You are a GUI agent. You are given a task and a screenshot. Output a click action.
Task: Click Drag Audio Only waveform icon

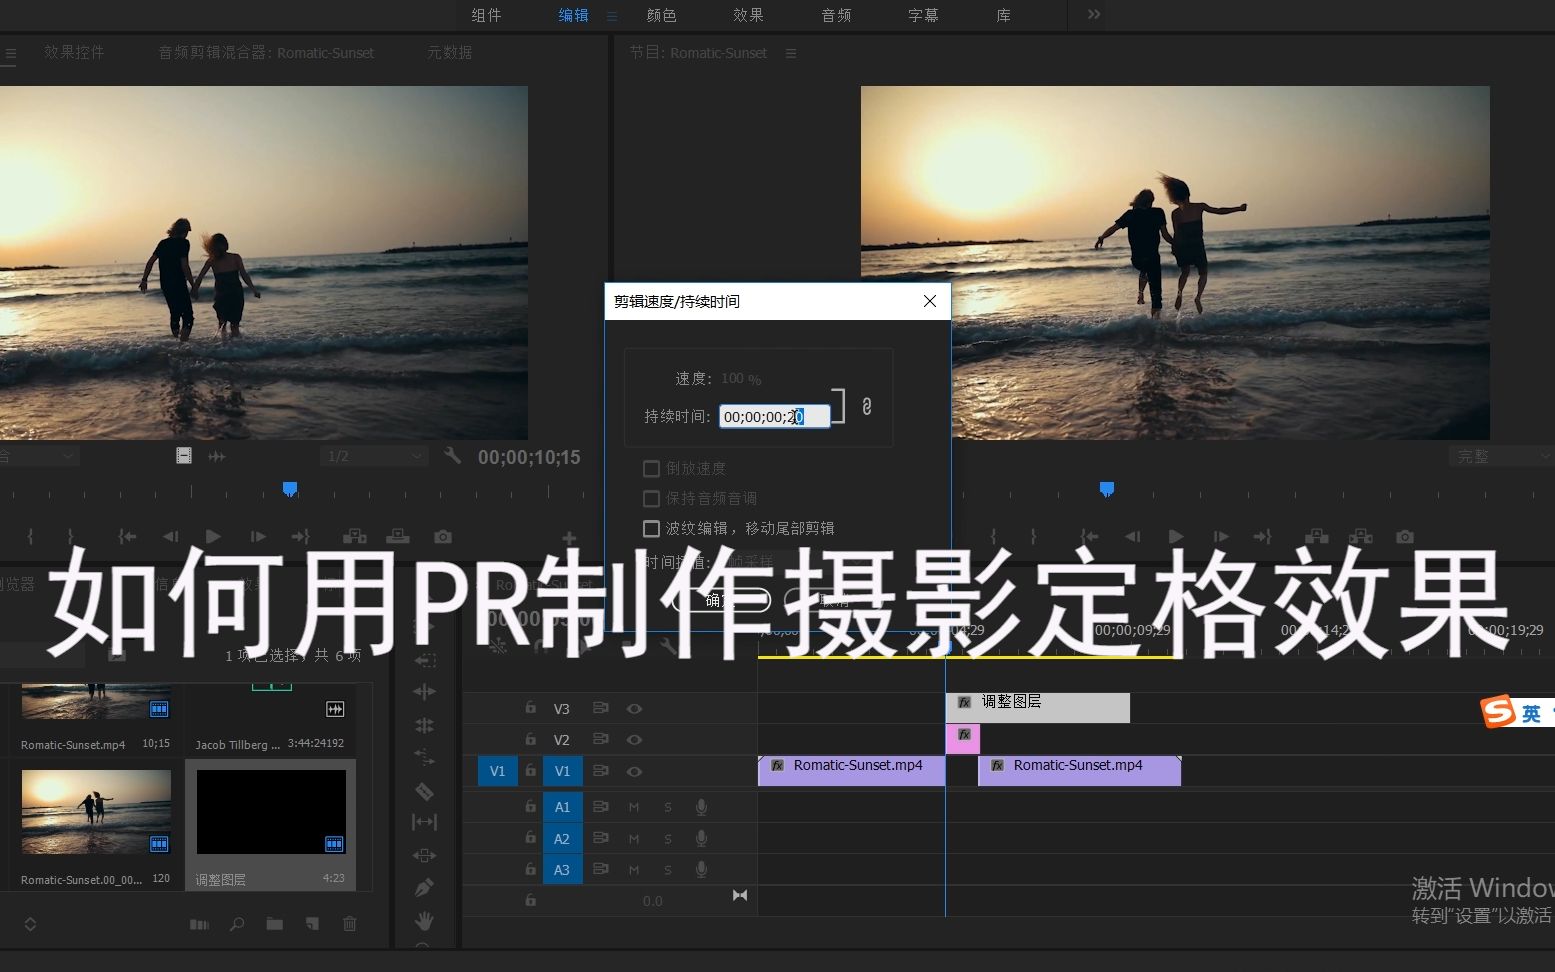pyautogui.click(x=217, y=456)
